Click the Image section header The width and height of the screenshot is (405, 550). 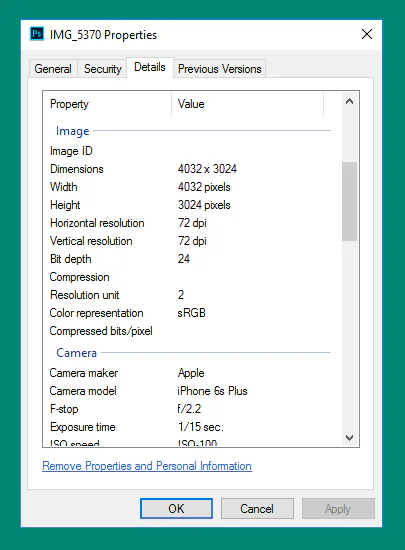[x=73, y=131]
